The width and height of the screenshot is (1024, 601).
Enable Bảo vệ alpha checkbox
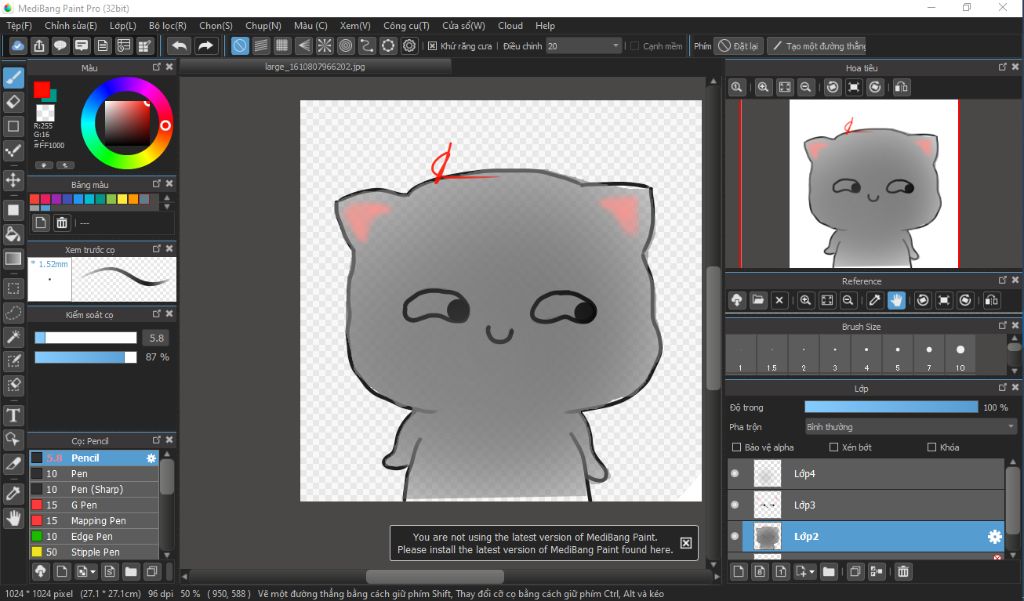737,447
